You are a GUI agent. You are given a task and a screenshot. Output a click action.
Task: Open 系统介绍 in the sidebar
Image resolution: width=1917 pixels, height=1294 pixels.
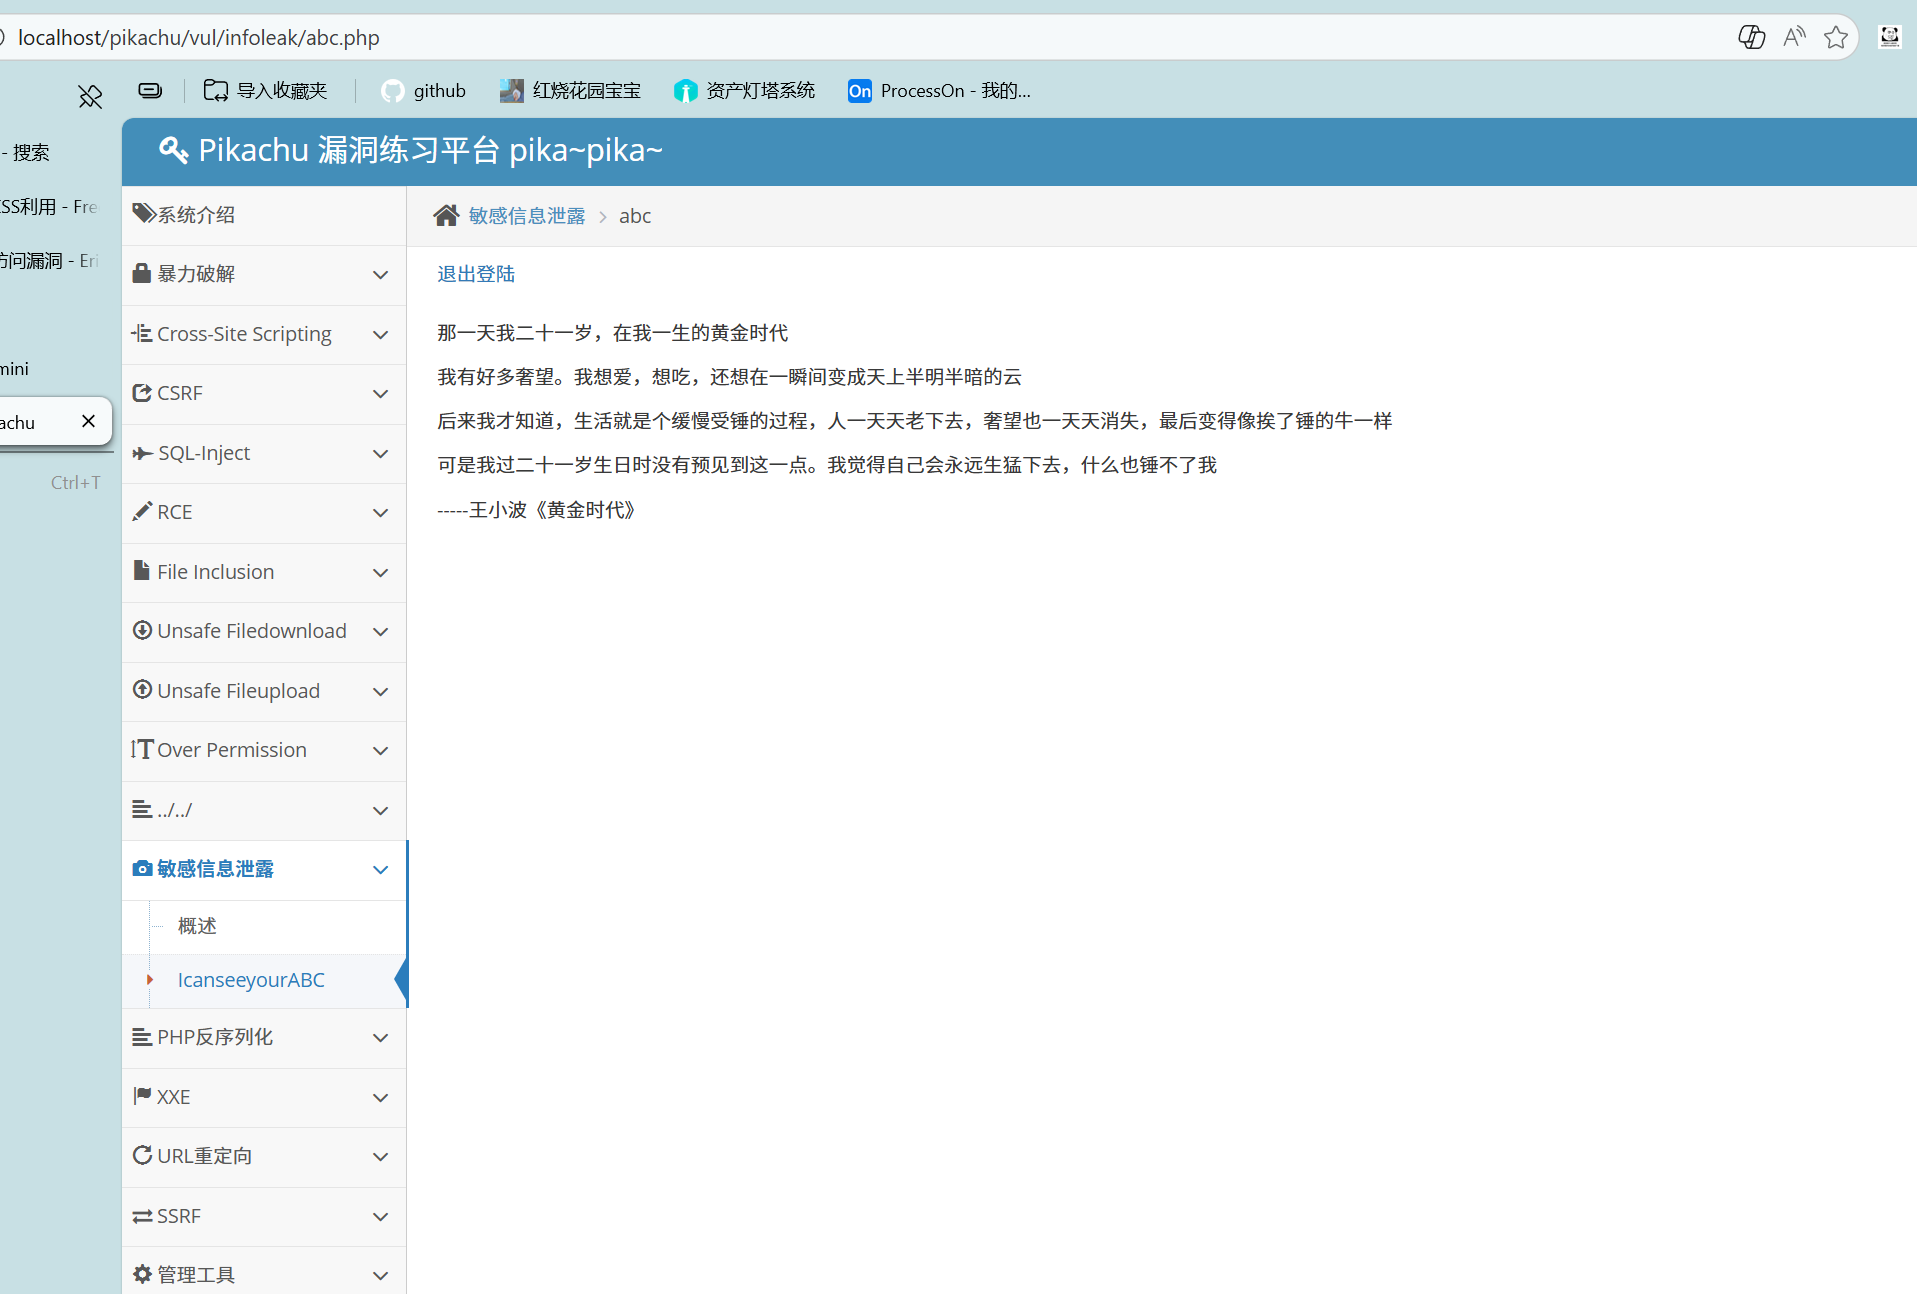196,215
